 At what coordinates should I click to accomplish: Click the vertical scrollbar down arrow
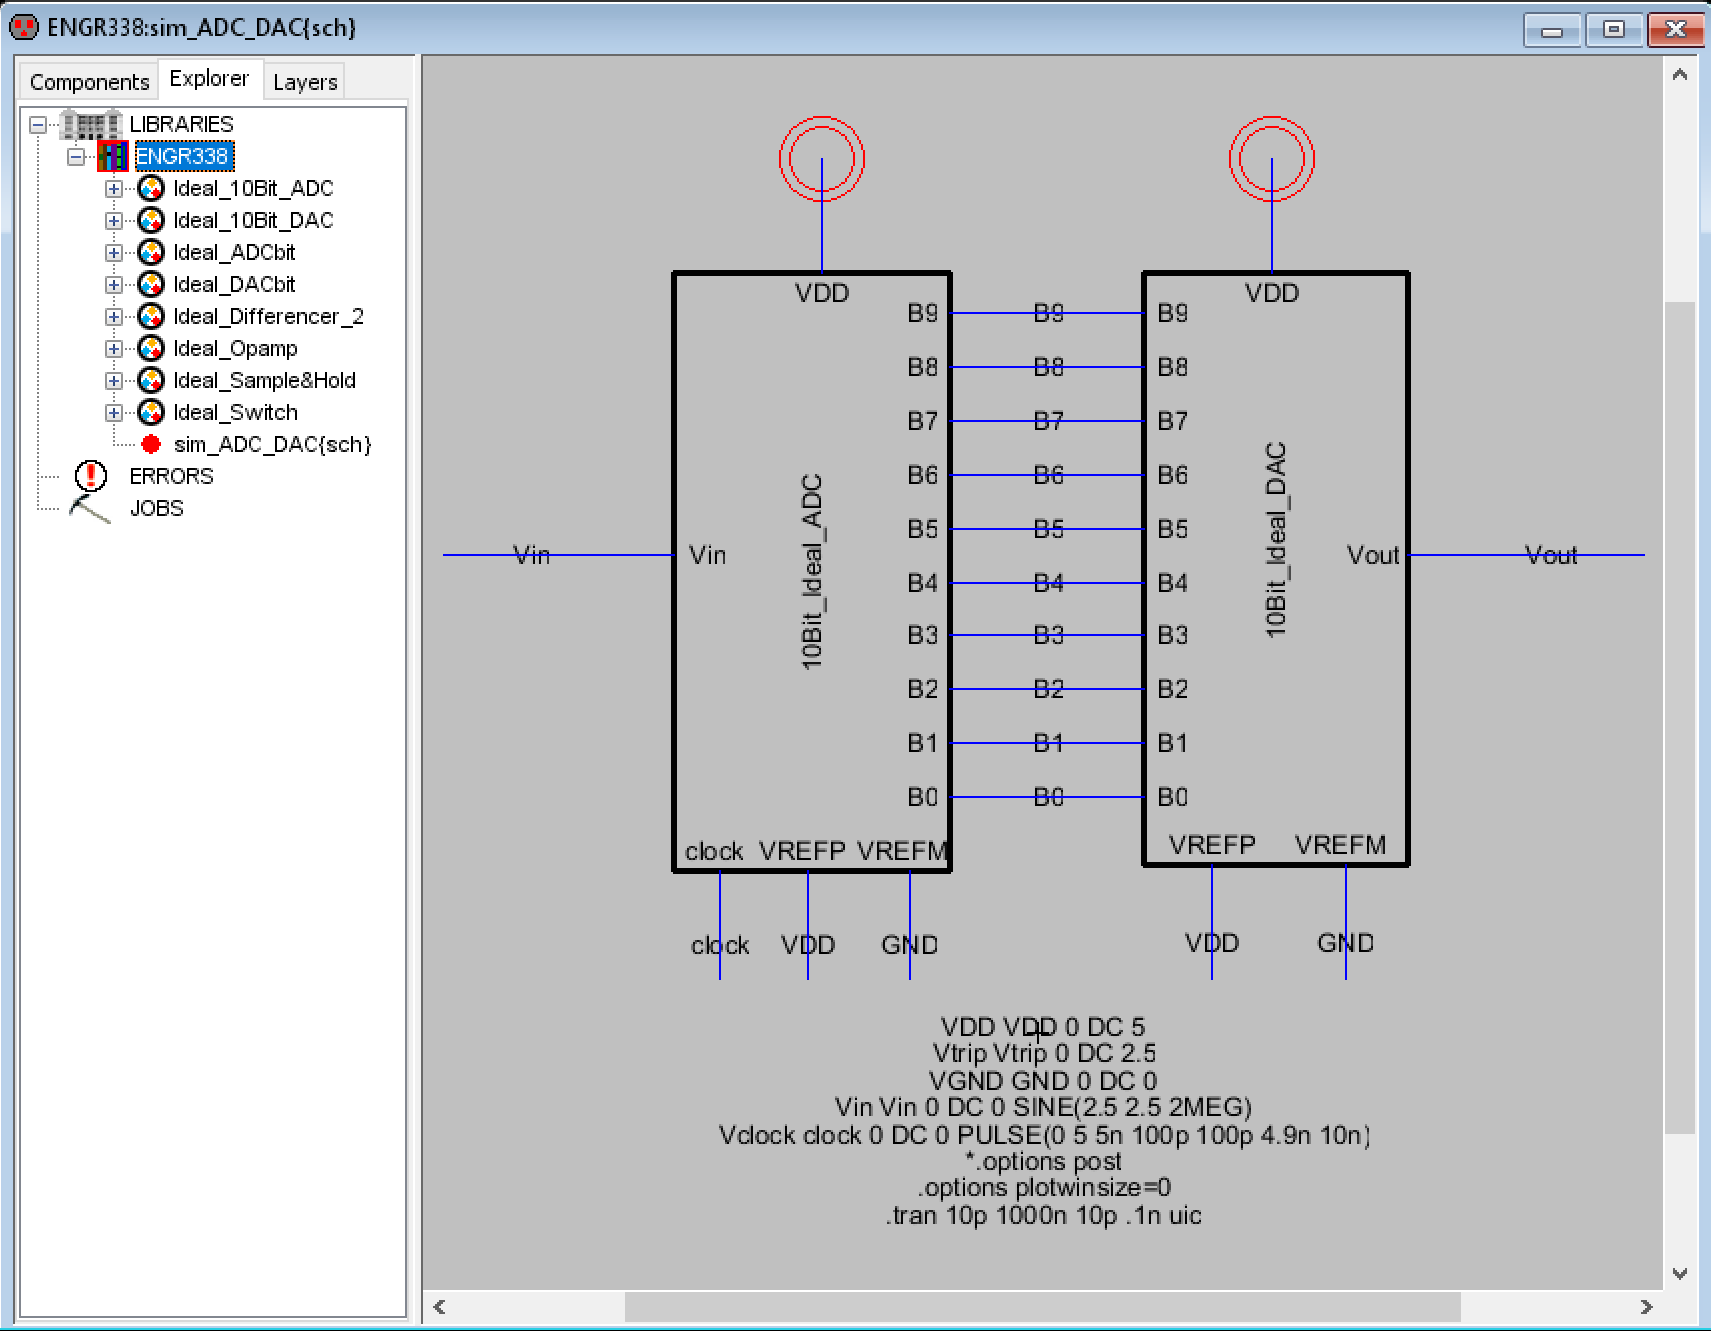(1680, 1273)
